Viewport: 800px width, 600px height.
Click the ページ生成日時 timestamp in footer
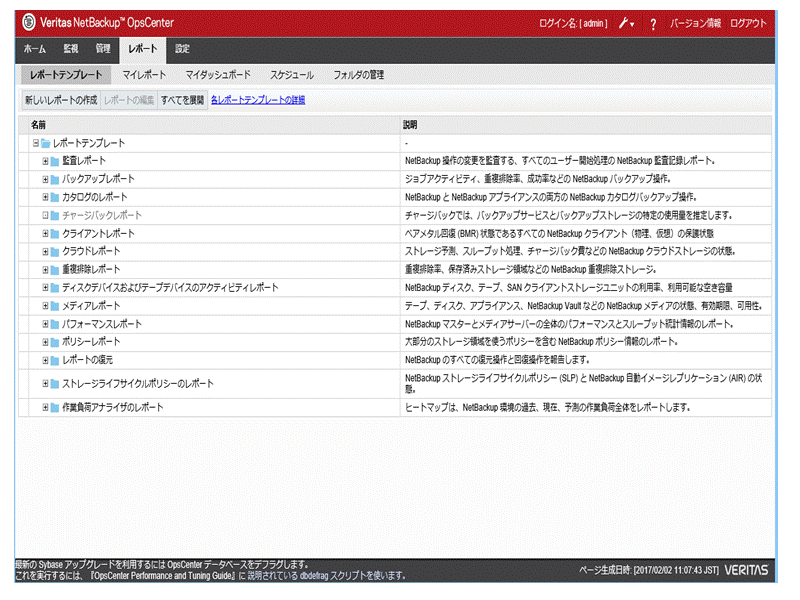pos(648,570)
